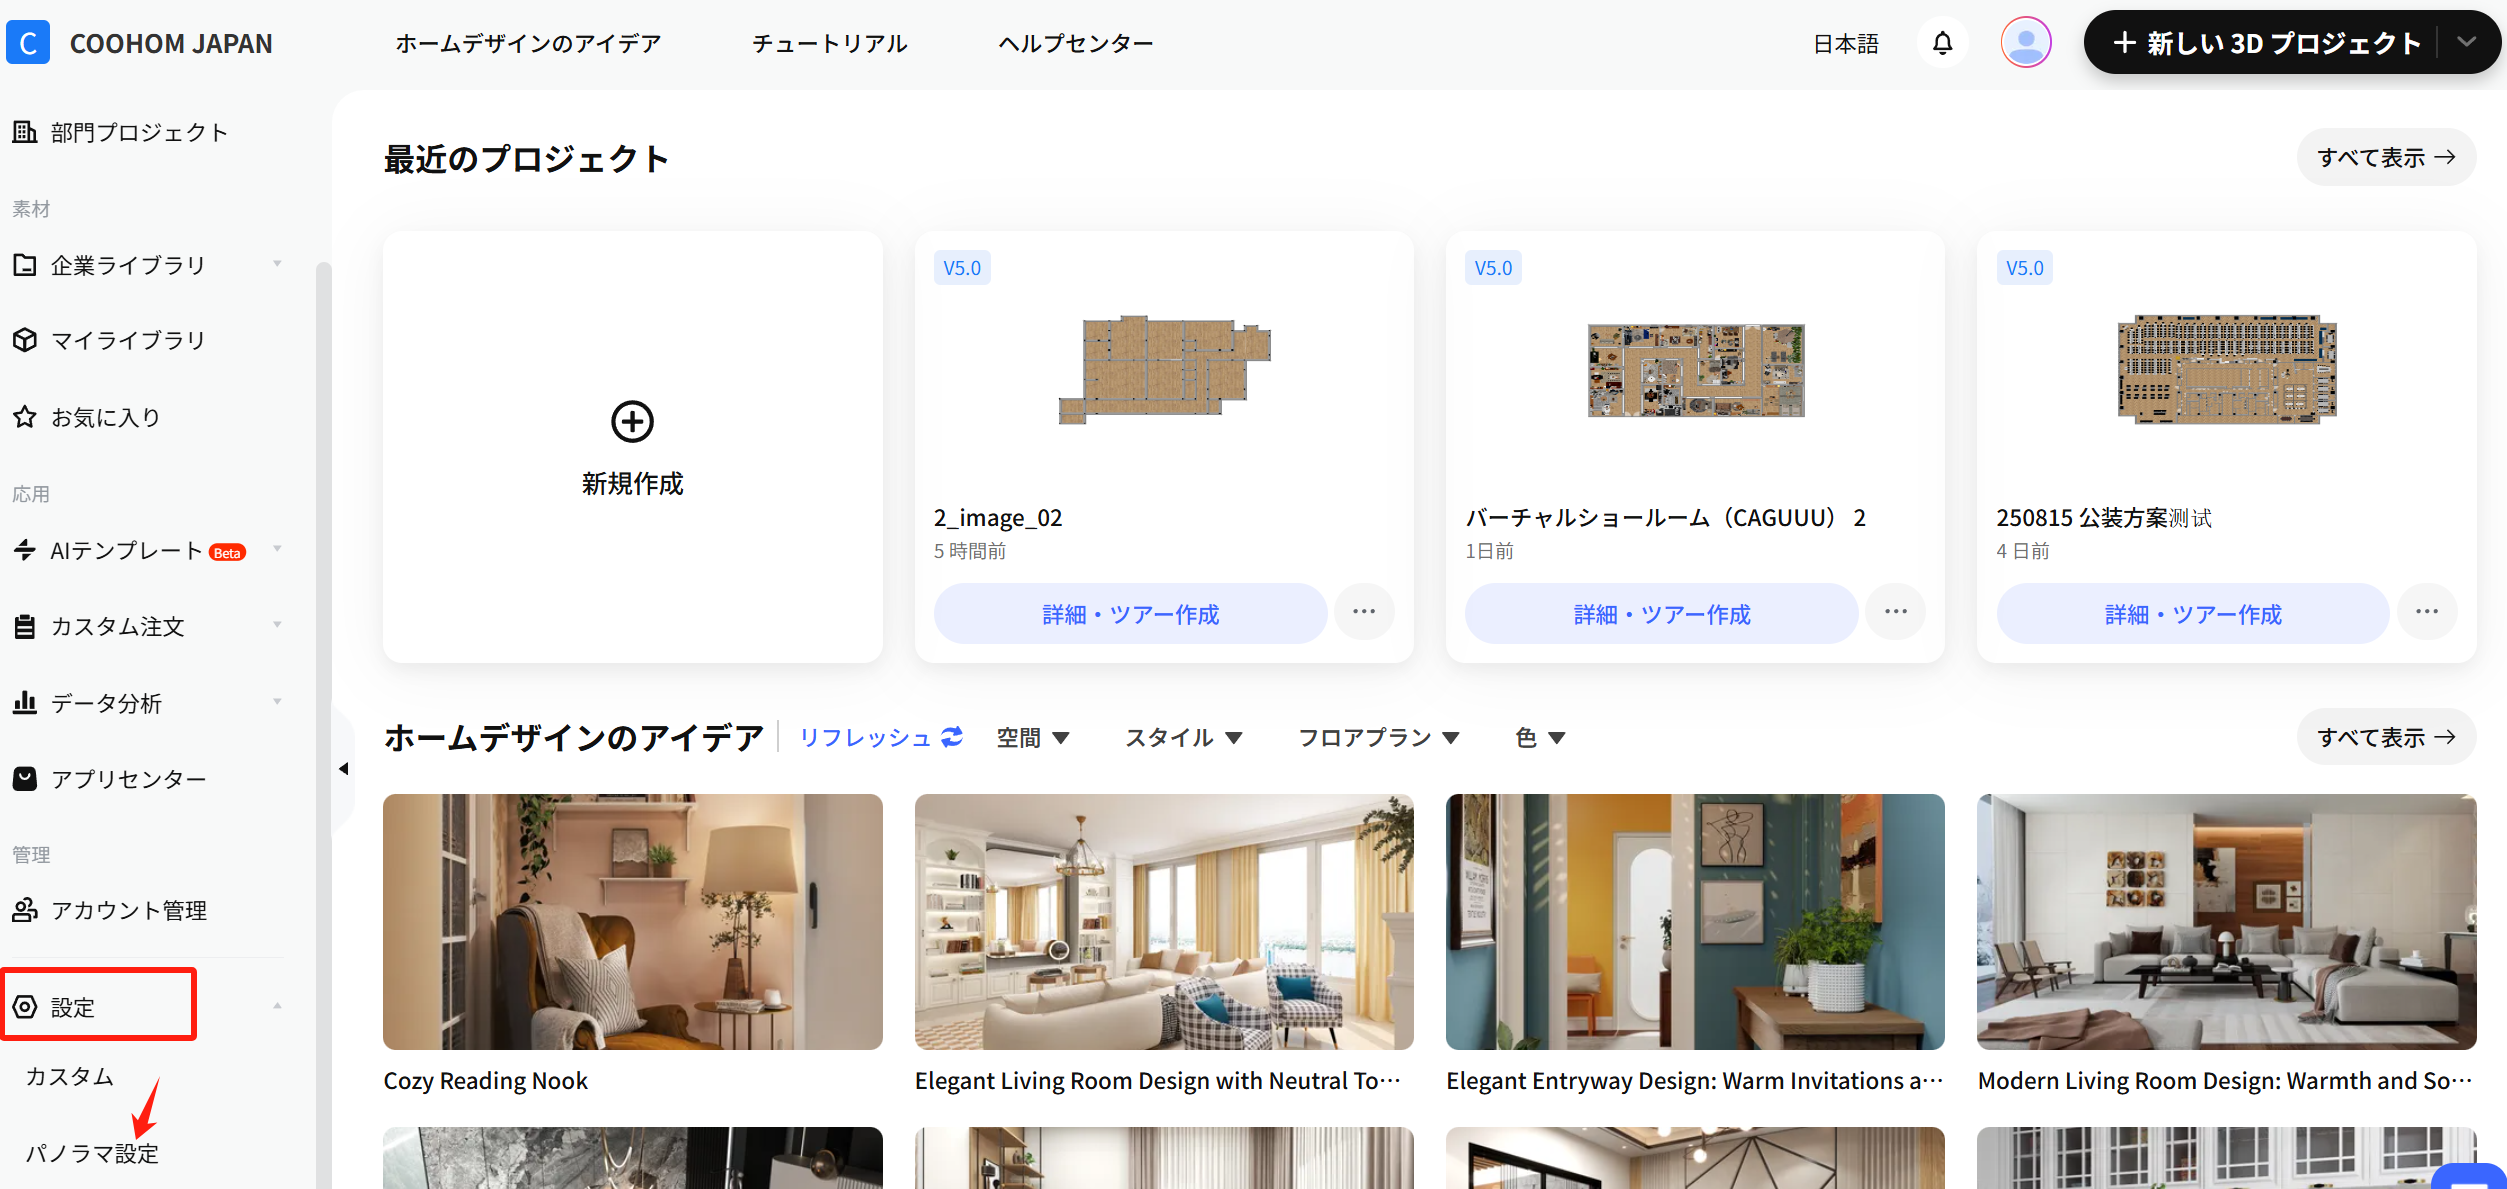Viewport: 2507px width, 1189px height.
Task: Open チュートリアル in top navigation
Action: coord(830,43)
